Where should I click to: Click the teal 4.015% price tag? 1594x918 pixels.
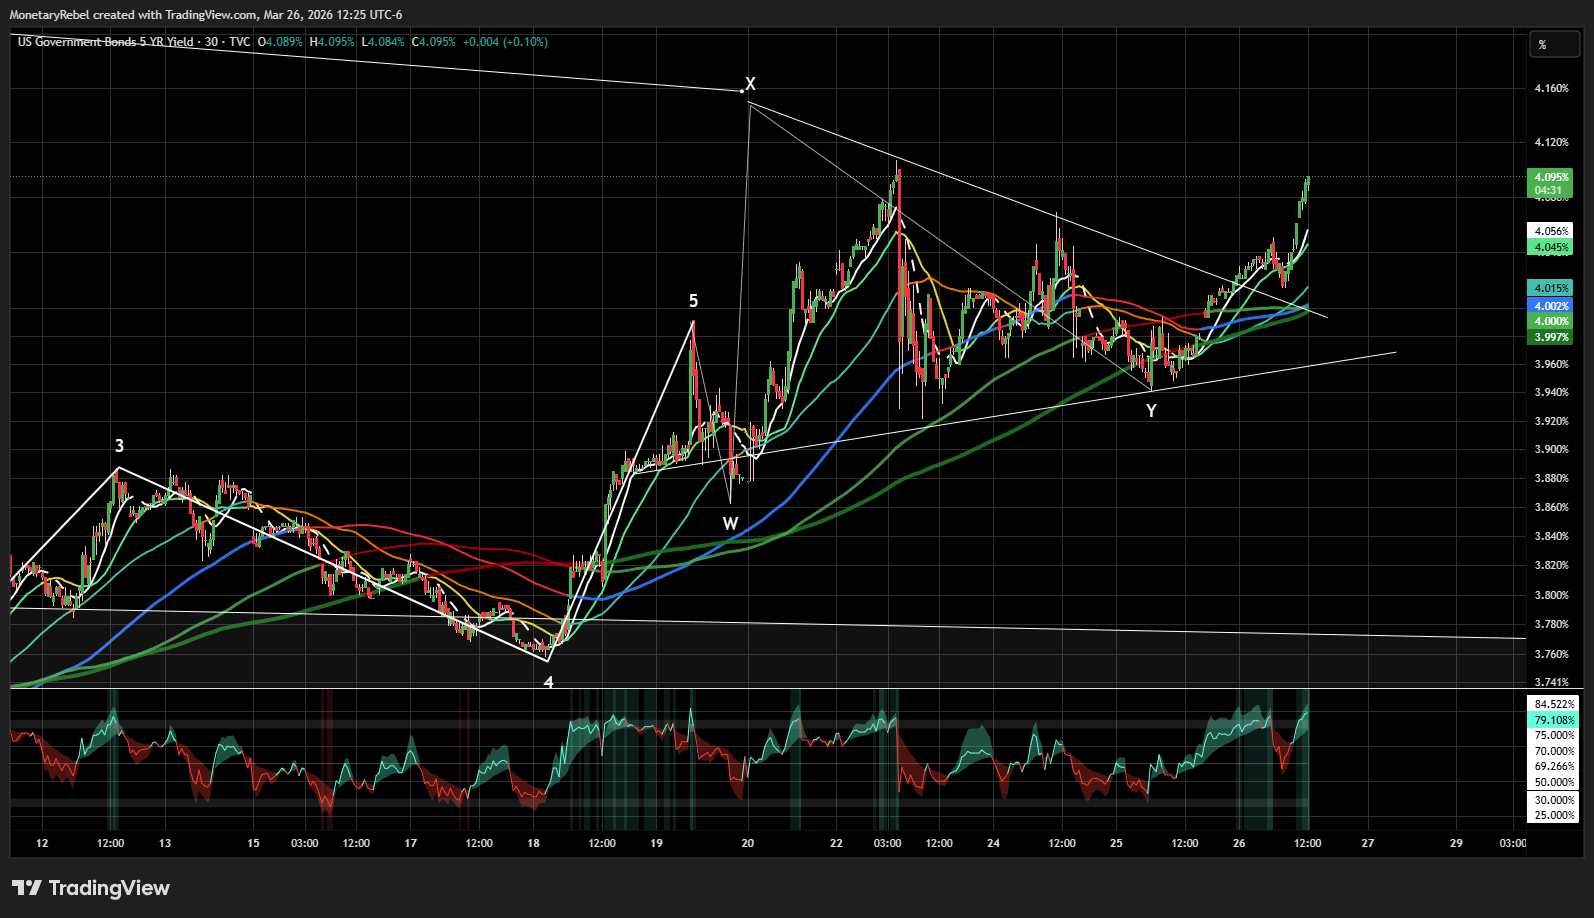1551,288
